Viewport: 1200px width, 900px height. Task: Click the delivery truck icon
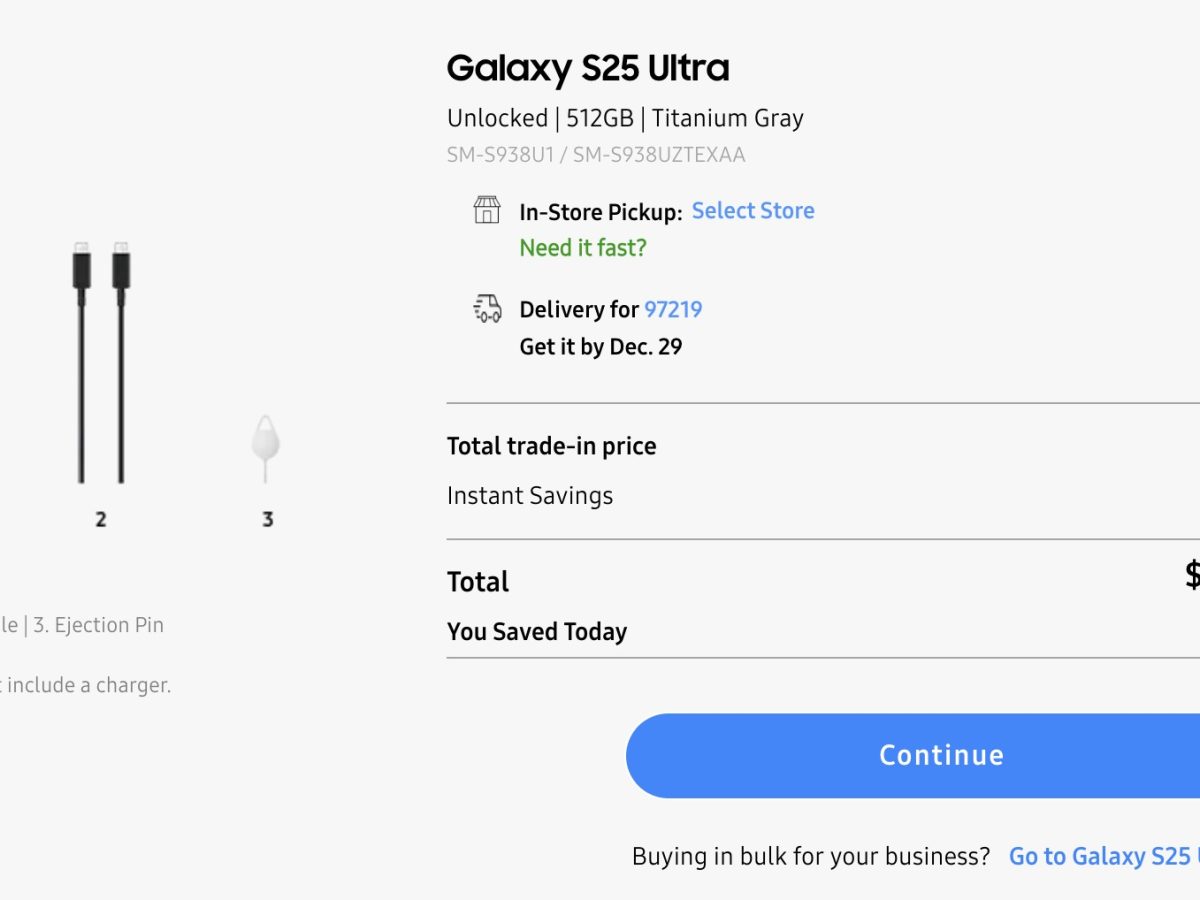tap(487, 309)
